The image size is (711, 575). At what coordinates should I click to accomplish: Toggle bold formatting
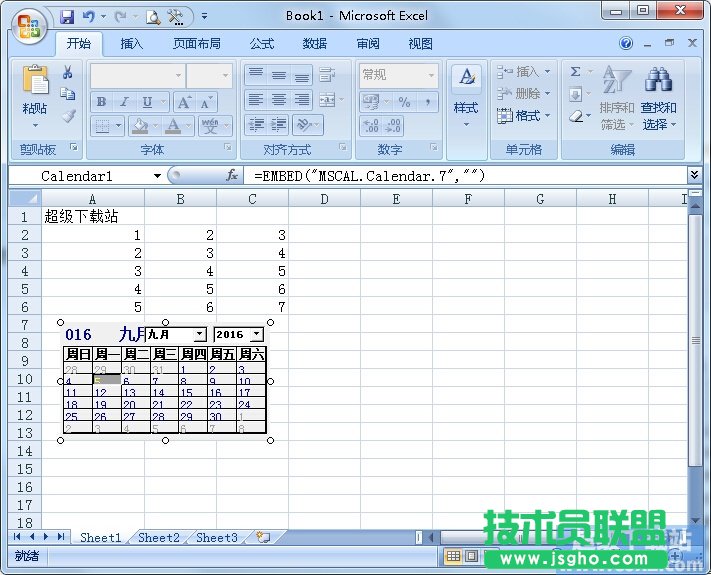click(x=101, y=102)
